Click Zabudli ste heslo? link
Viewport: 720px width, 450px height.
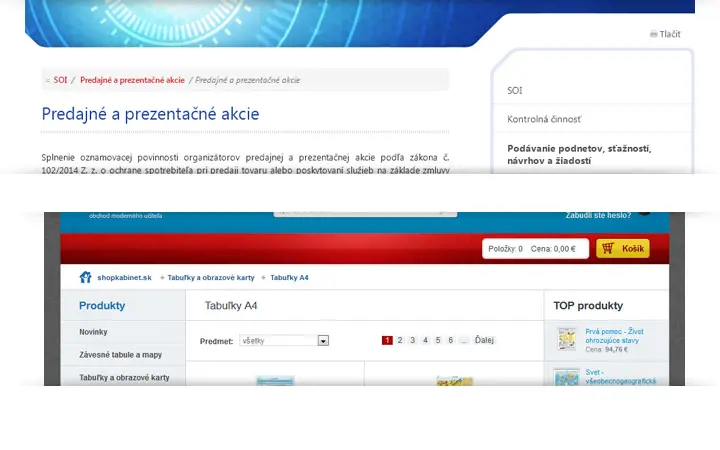(x=598, y=215)
